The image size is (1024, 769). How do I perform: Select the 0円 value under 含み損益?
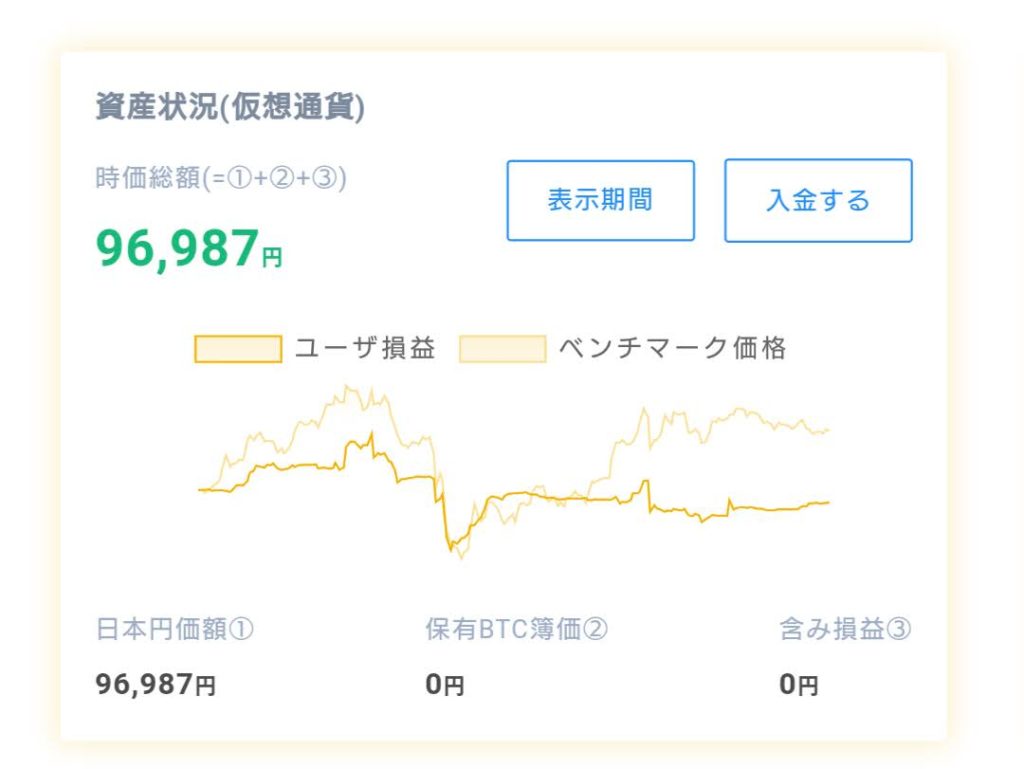798,685
